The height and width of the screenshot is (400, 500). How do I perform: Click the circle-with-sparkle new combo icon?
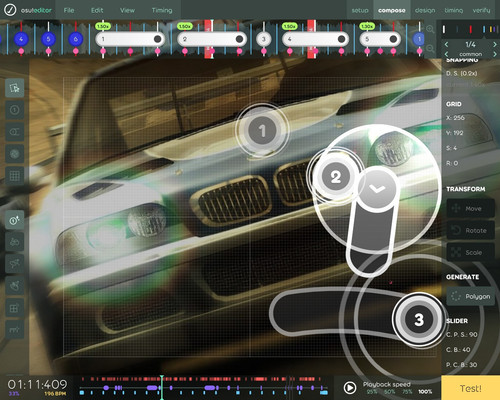tap(14, 220)
